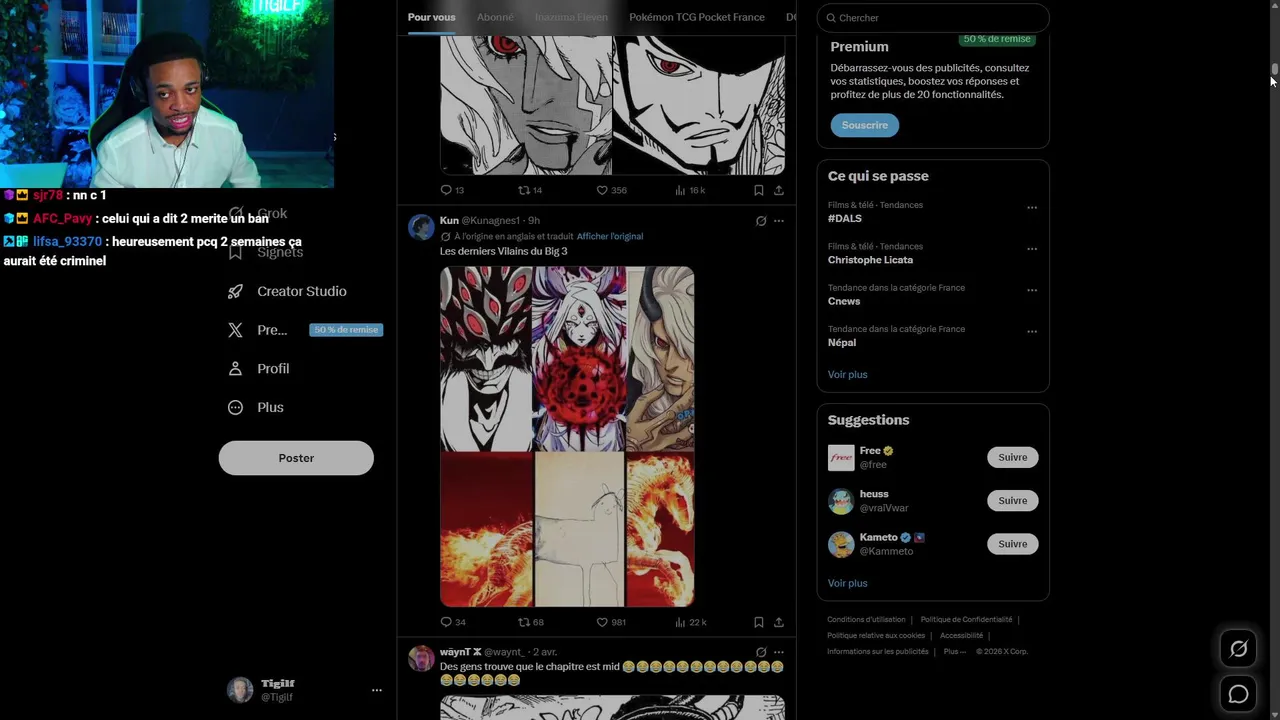The image size is (1280, 720).
Task: Open the Tigilf account avatar
Action: click(x=240, y=690)
